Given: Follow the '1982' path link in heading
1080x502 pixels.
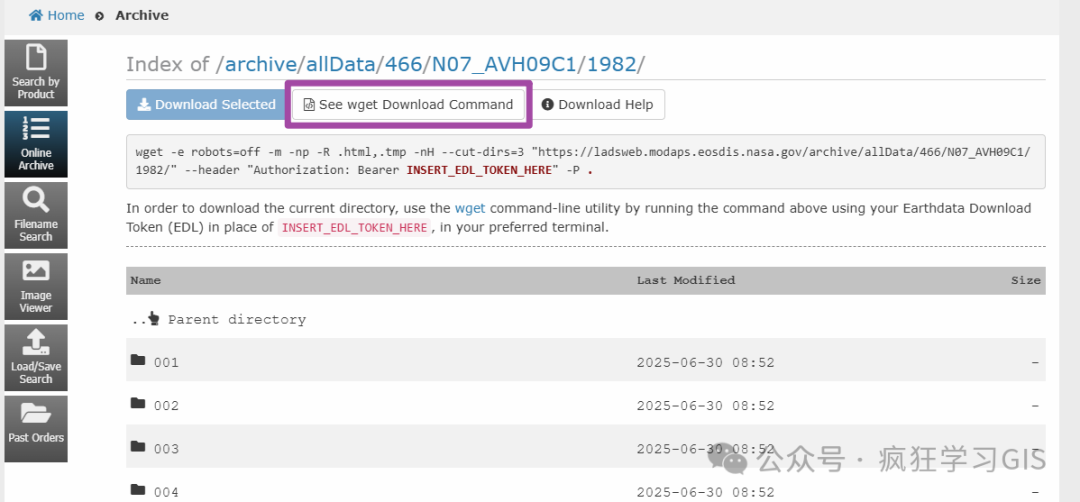Looking at the screenshot, I should [x=611, y=65].
